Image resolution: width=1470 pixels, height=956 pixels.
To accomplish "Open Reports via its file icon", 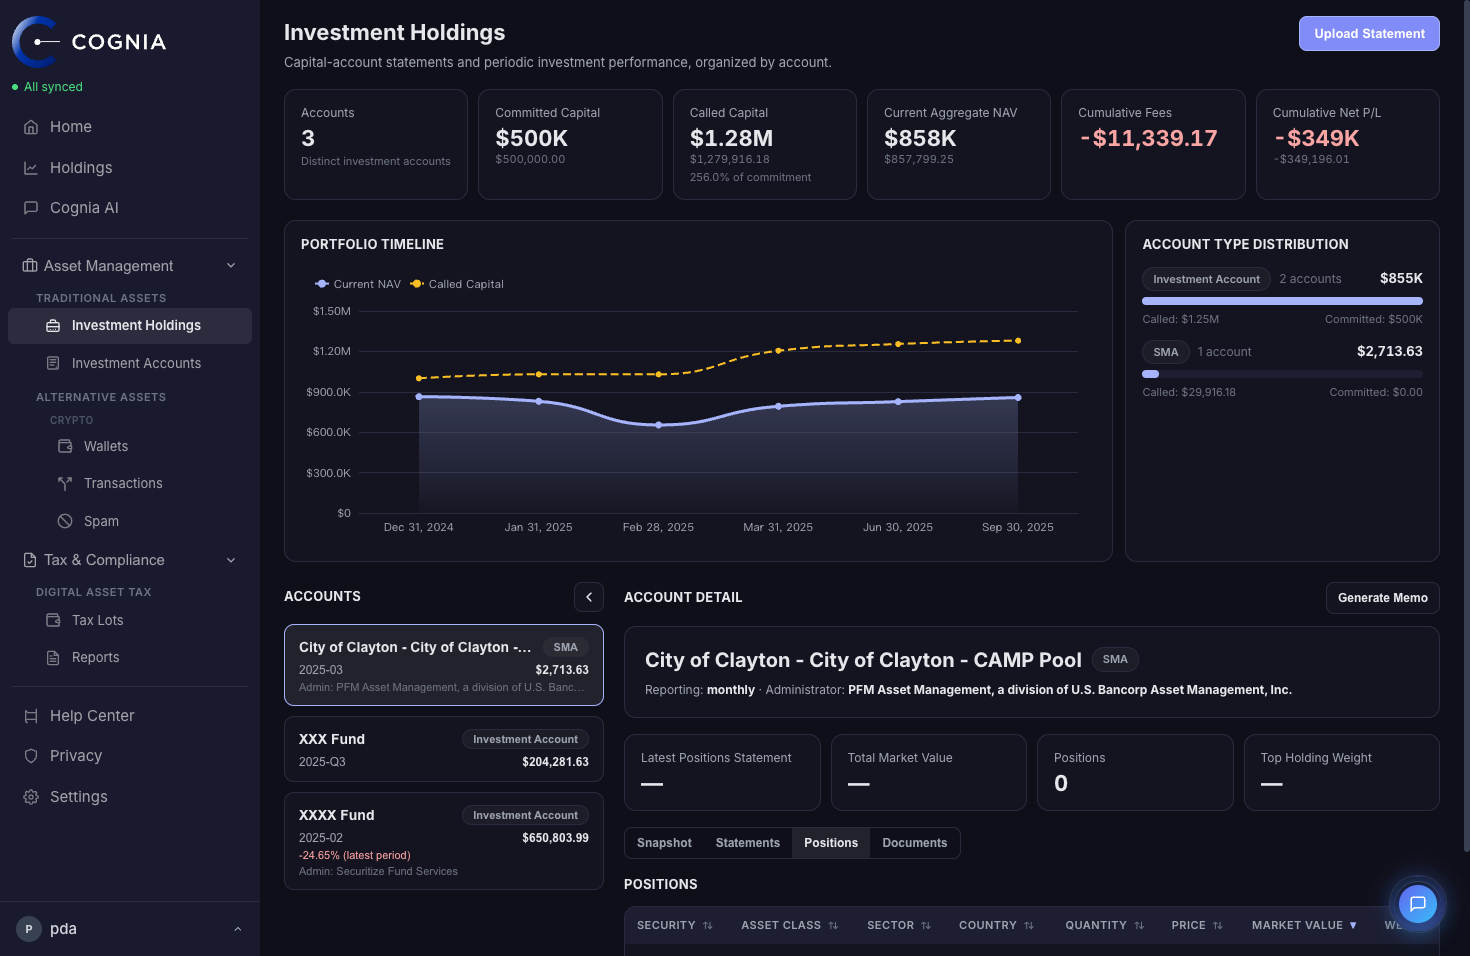I will 53,657.
